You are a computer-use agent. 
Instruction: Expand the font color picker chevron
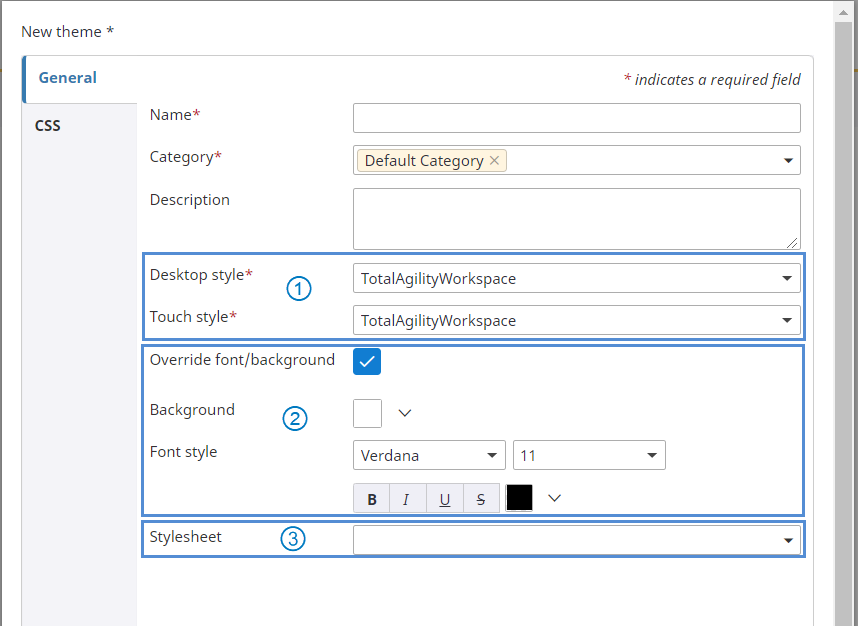click(555, 498)
